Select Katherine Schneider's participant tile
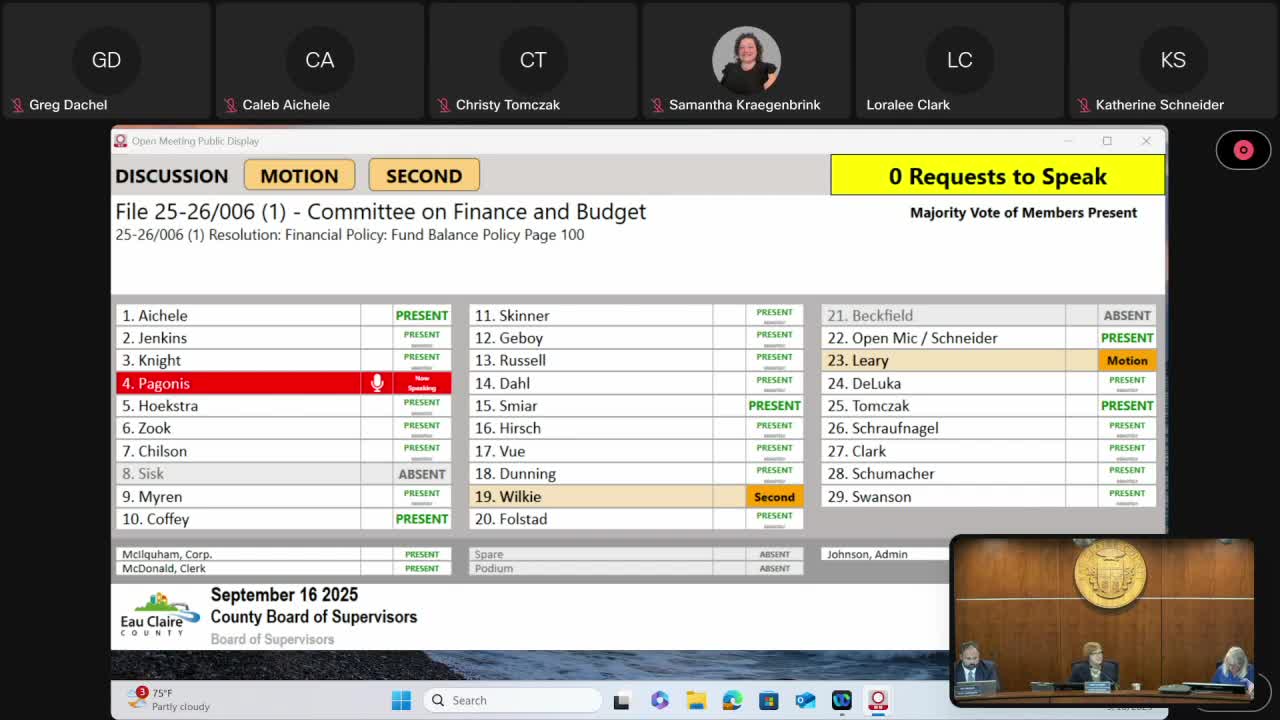Image resolution: width=1280 pixels, height=720 pixels. pyautogui.click(x=1173, y=61)
